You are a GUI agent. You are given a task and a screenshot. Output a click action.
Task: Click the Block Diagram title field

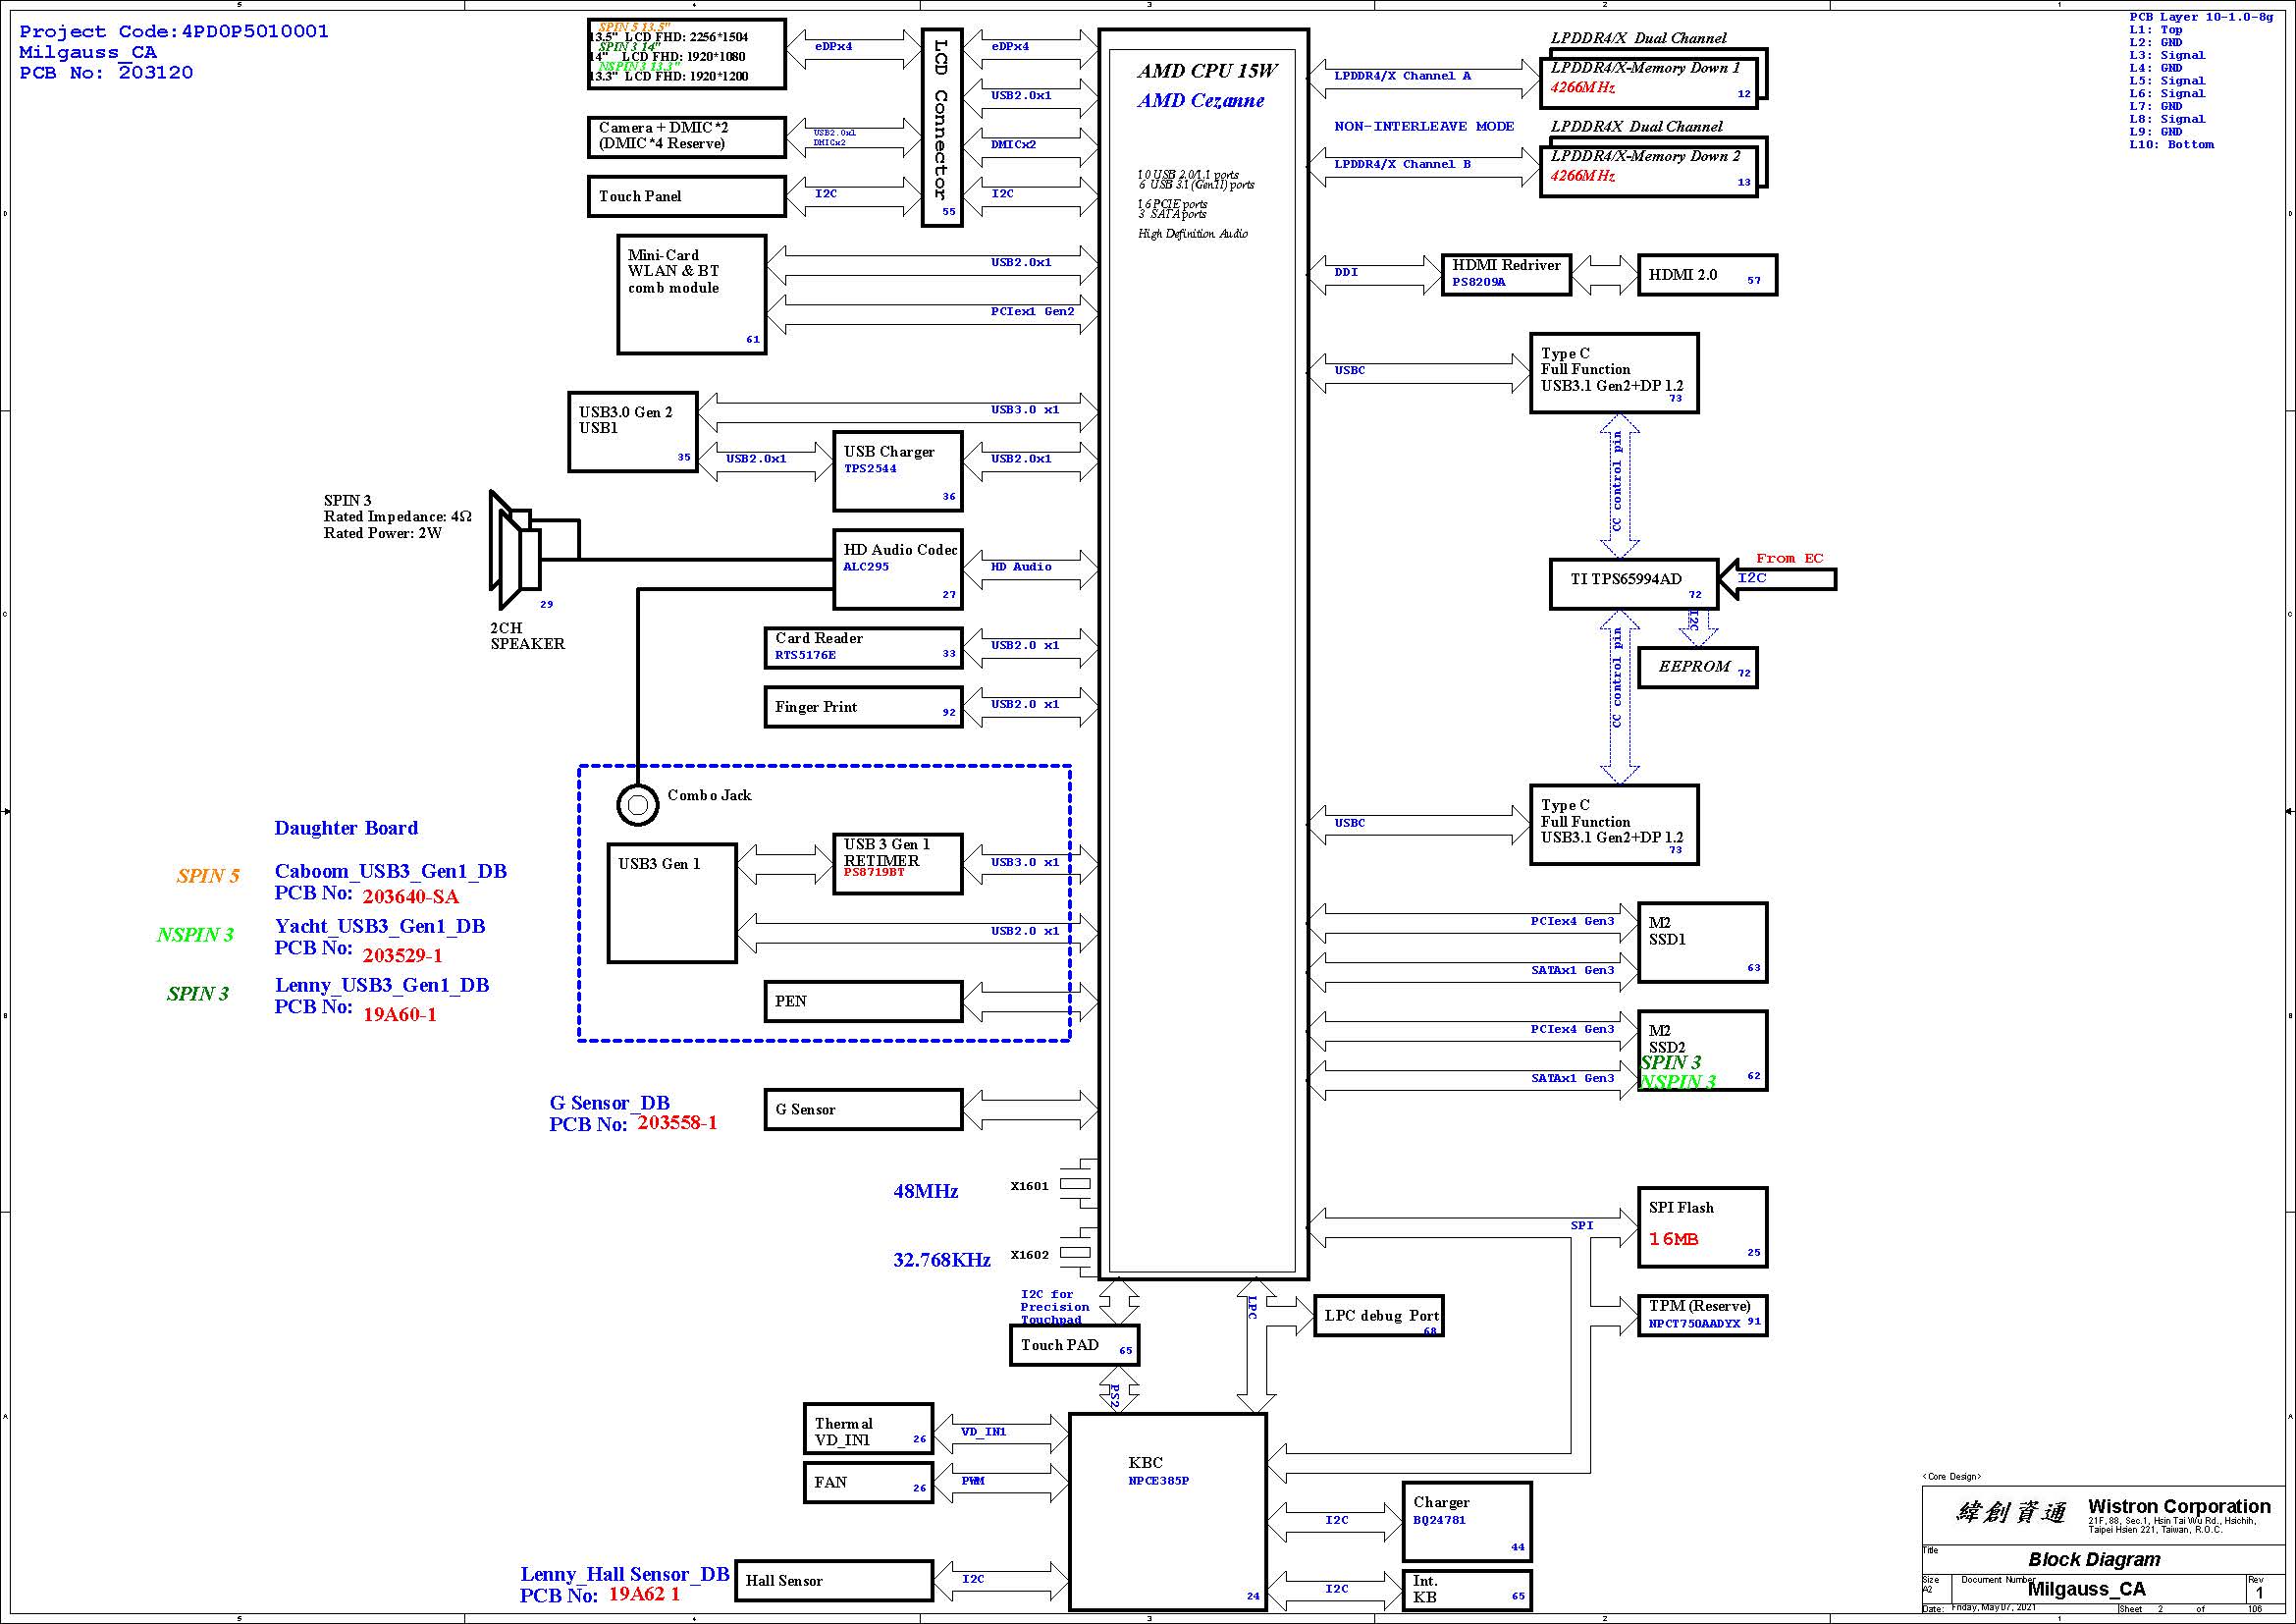2094,1559
